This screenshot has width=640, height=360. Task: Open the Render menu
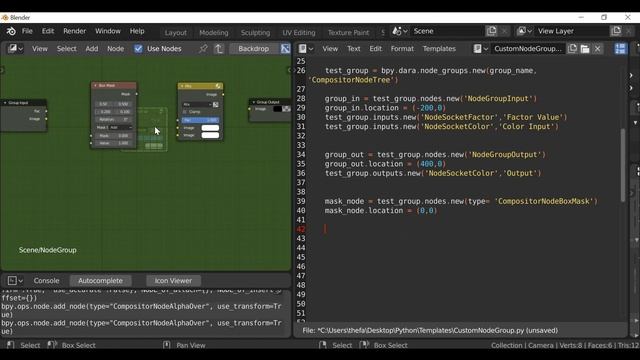point(74,31)
